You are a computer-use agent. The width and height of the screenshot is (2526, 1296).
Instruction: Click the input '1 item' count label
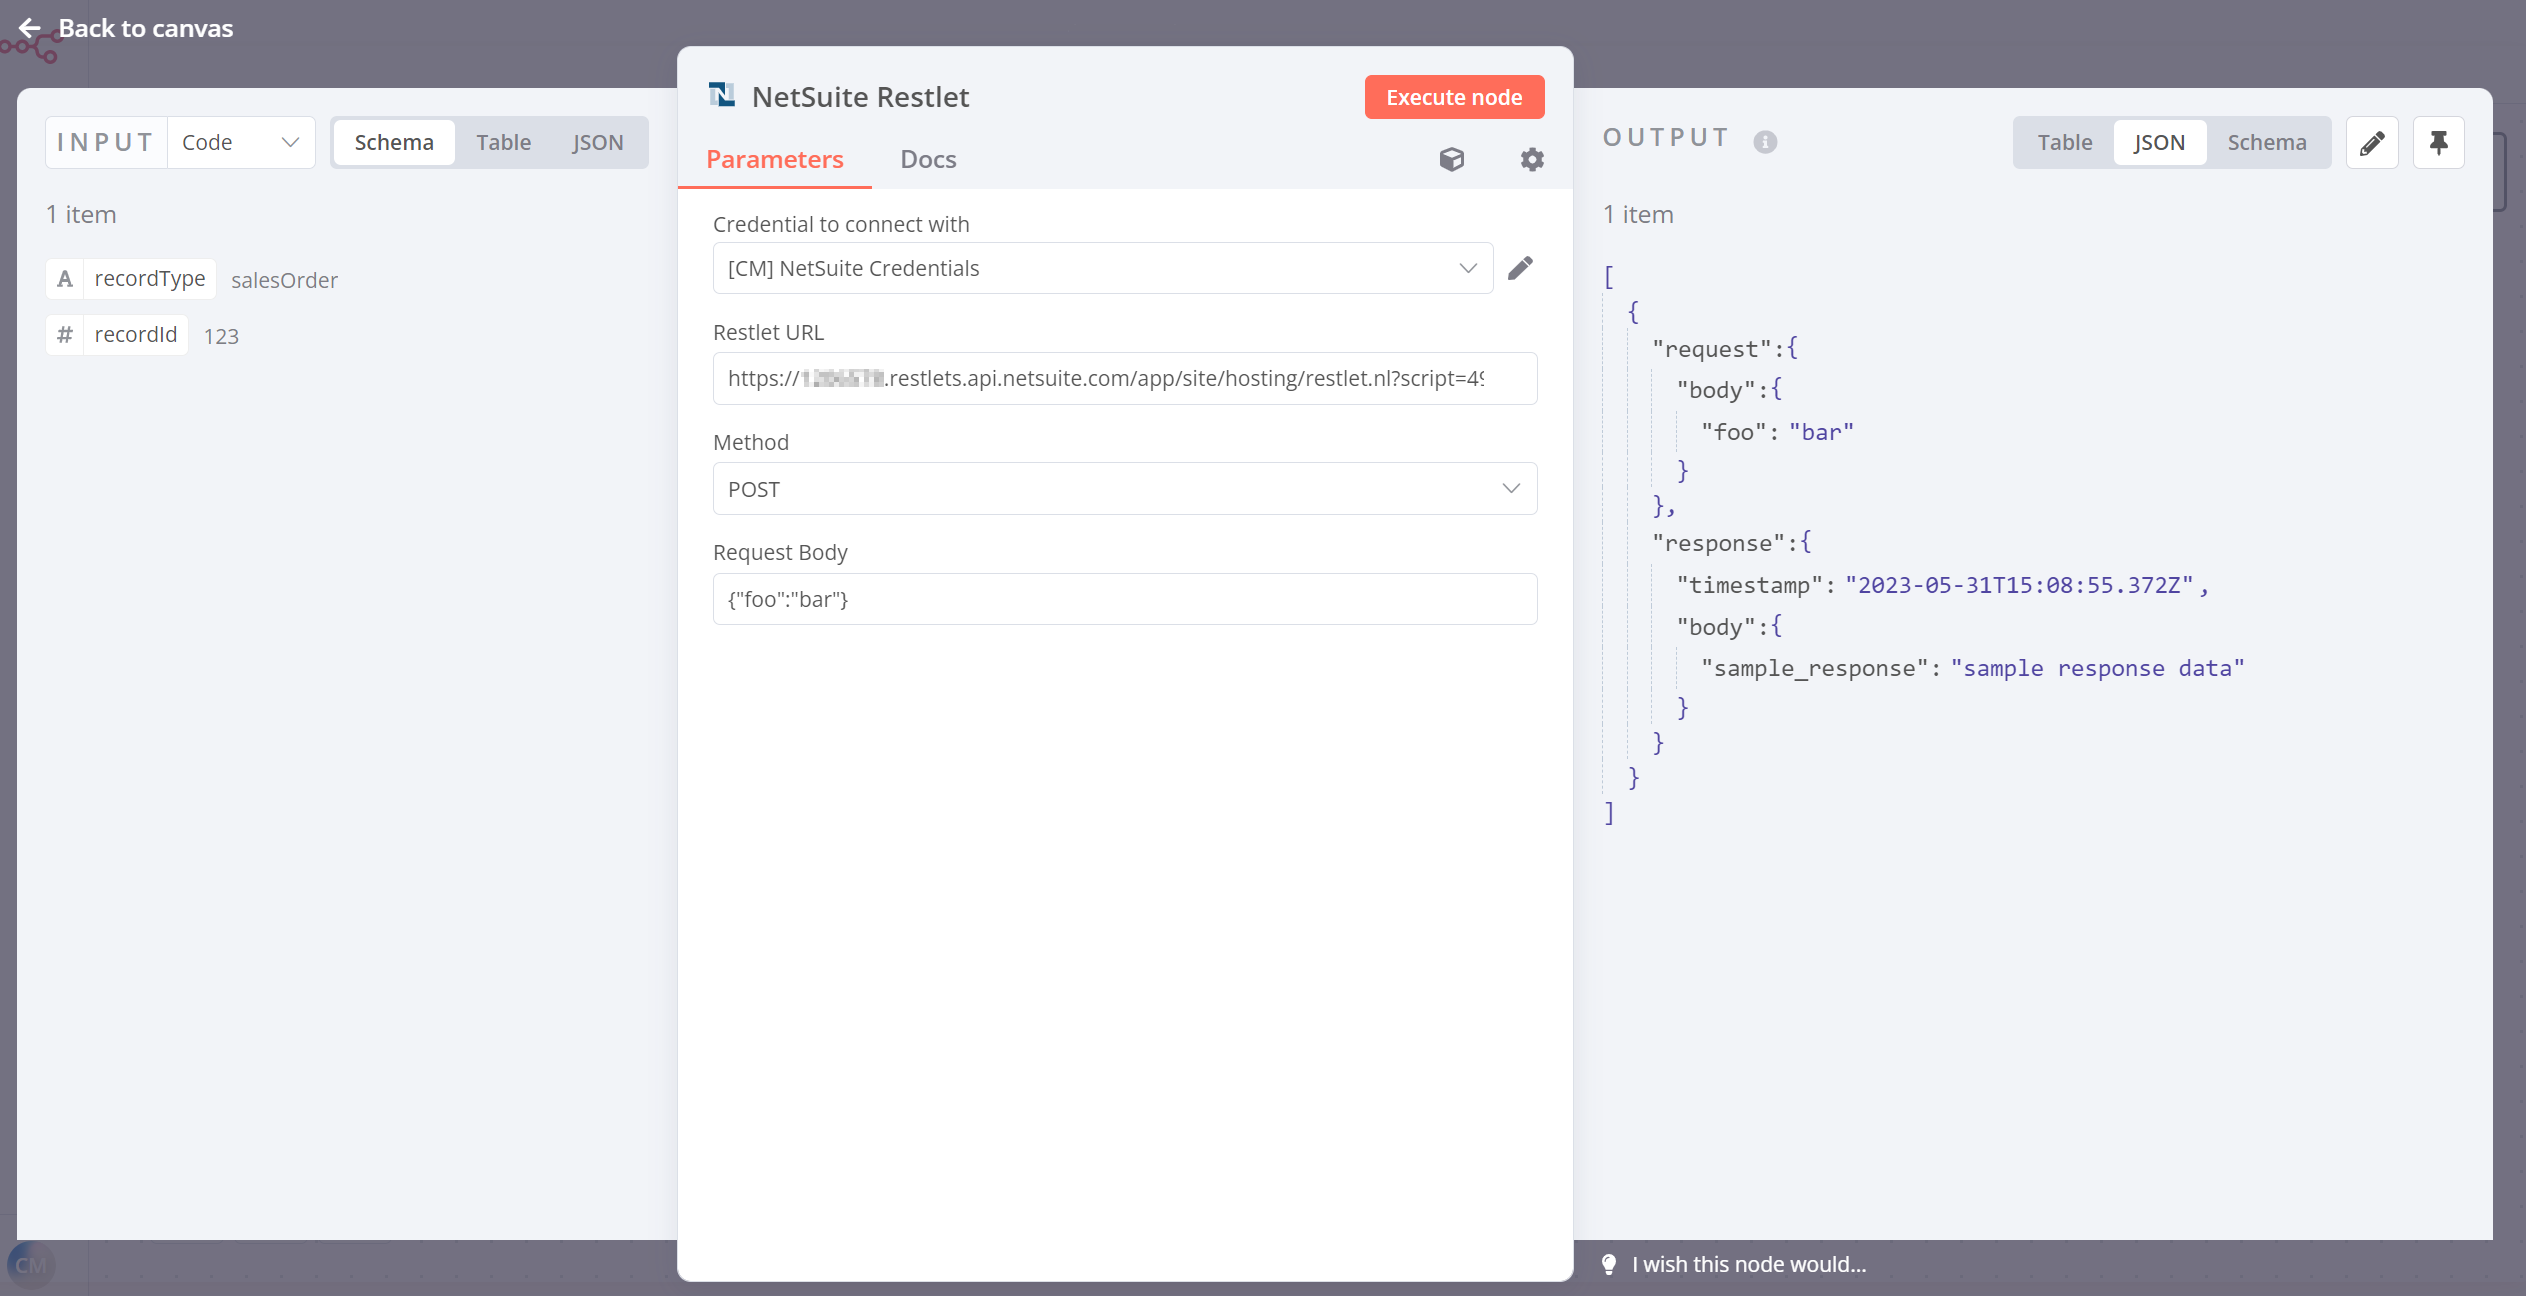pos(81,214)
